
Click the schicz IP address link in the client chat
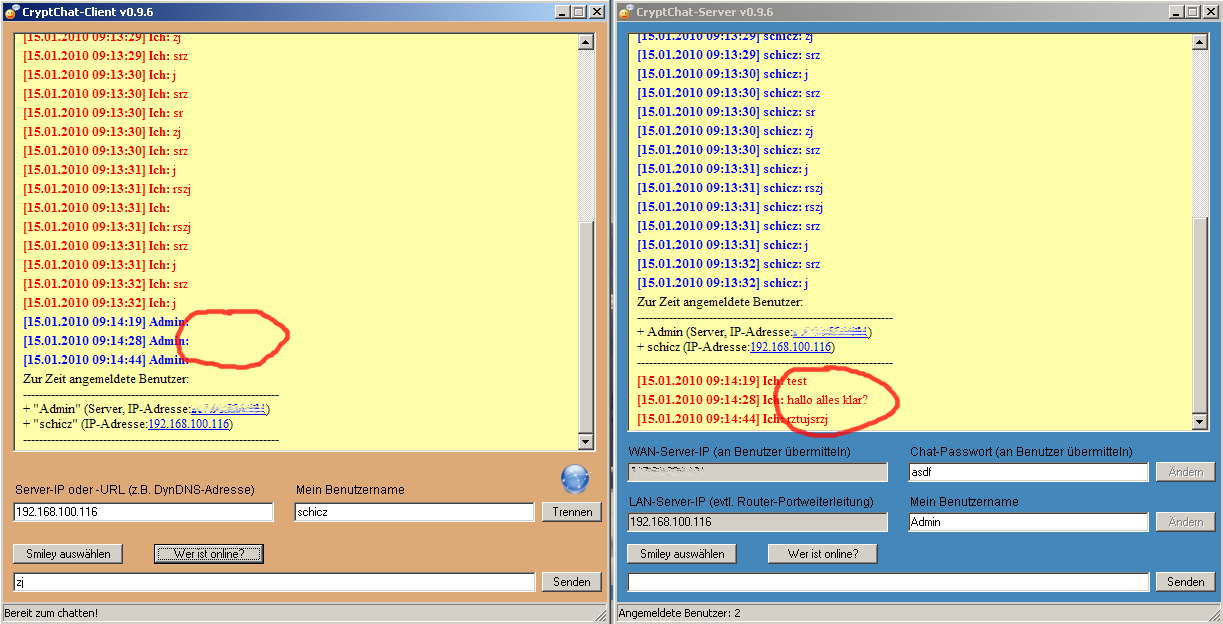pos(189,424)
